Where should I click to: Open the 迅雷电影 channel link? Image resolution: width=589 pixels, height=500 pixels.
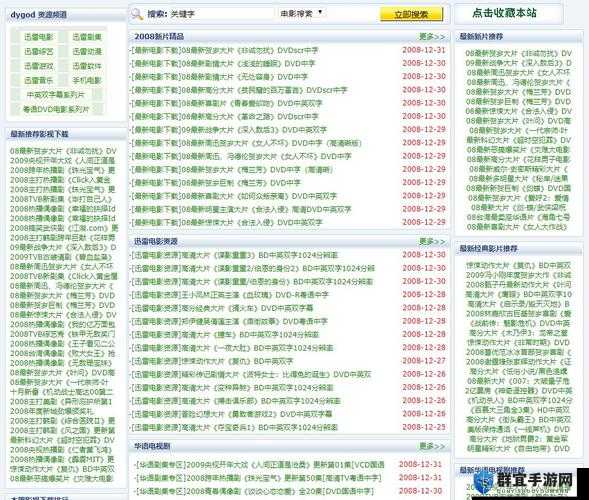pyautogui.click(x=38, y=37)
